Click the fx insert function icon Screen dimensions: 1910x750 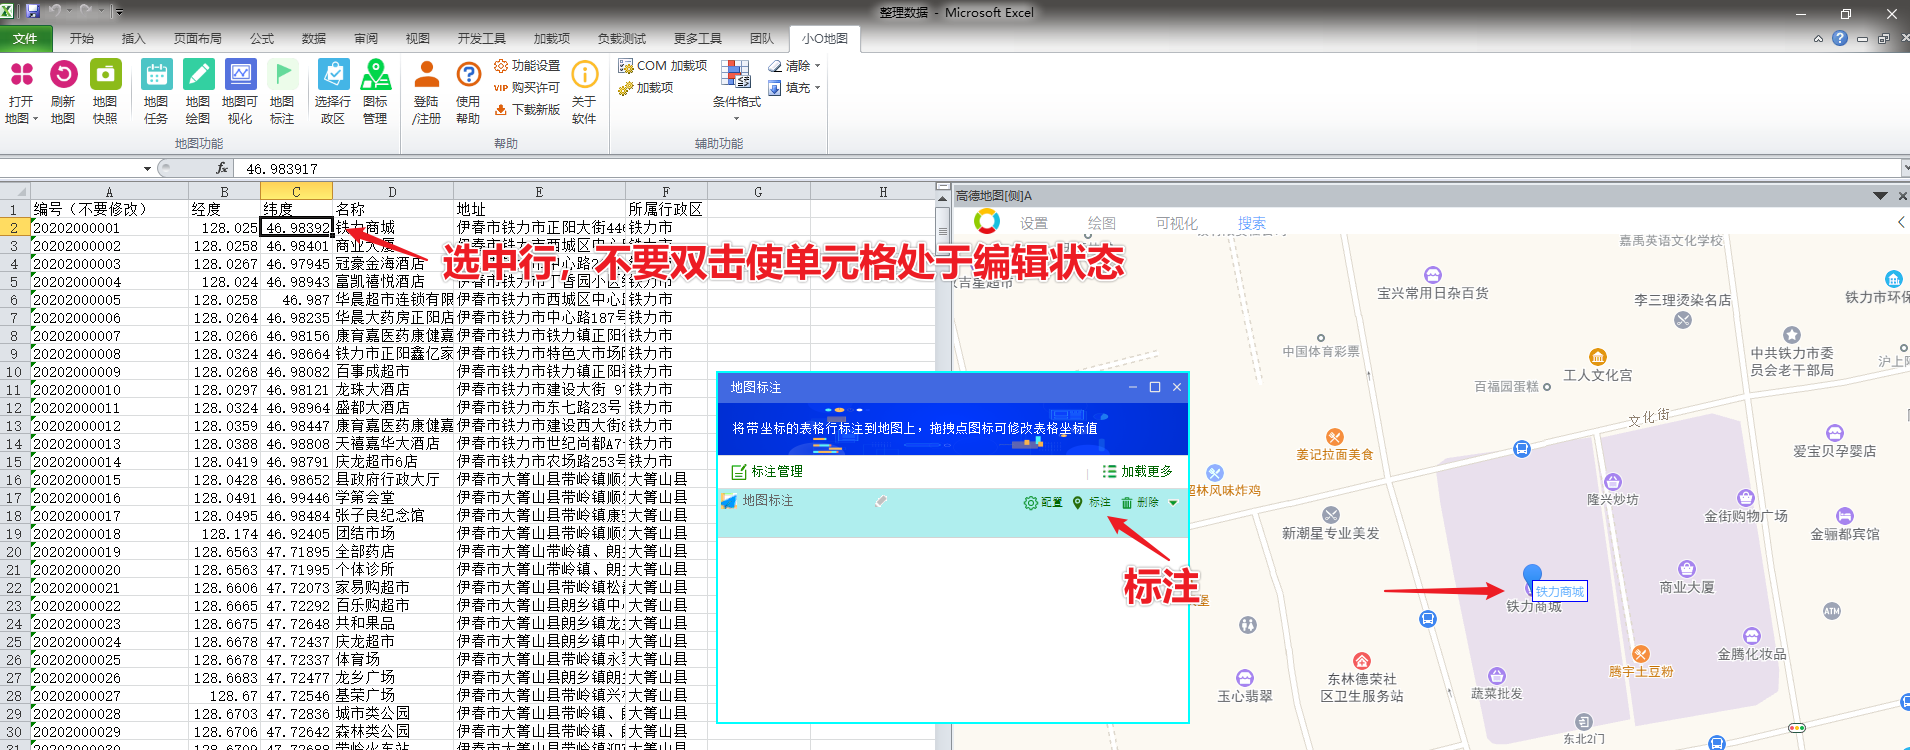coord(221,168)
